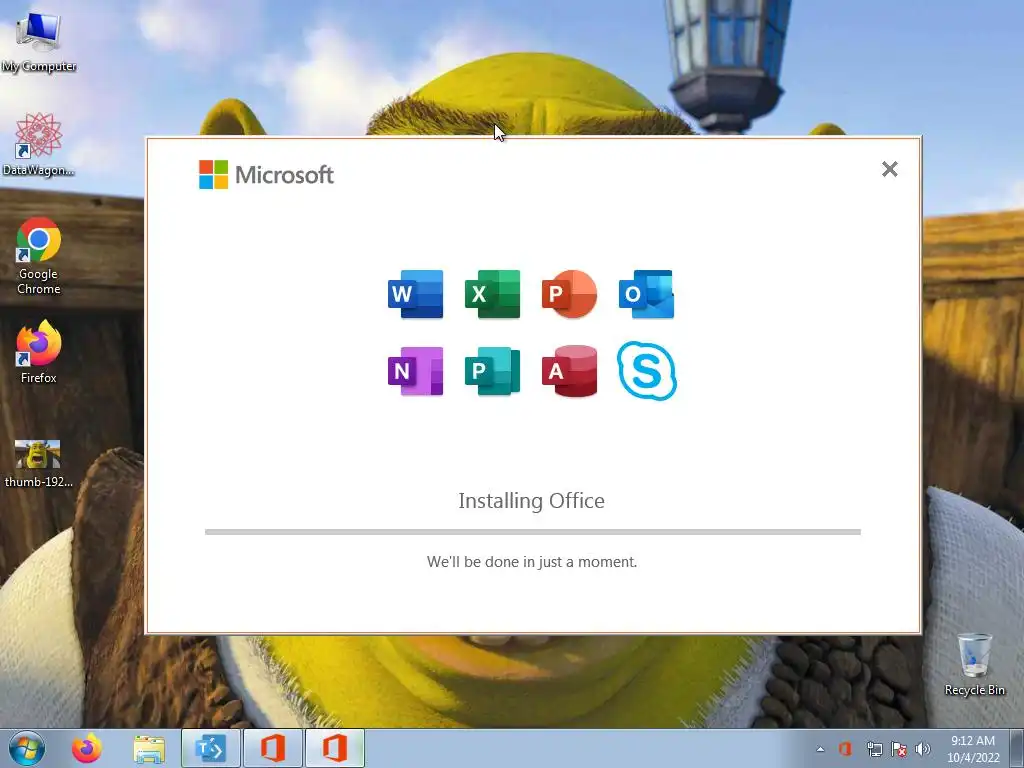Select the Google Chrome desktop shortcut

[39, 256]
